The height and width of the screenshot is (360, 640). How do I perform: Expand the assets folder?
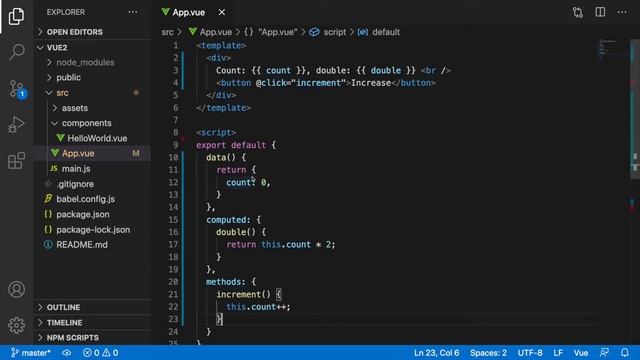(x=93, y=108)
